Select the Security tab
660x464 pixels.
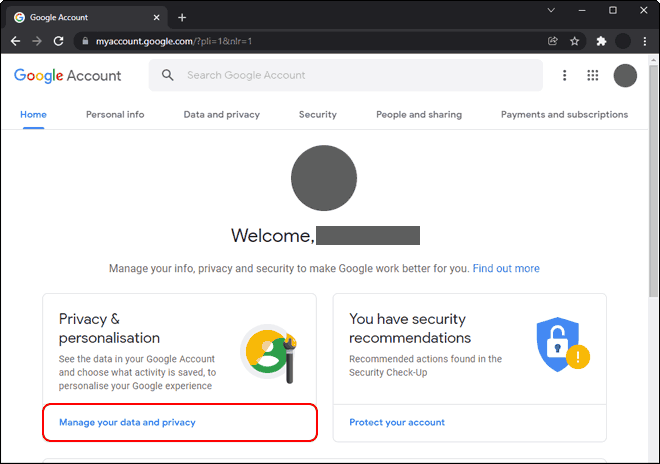(317, 115)
